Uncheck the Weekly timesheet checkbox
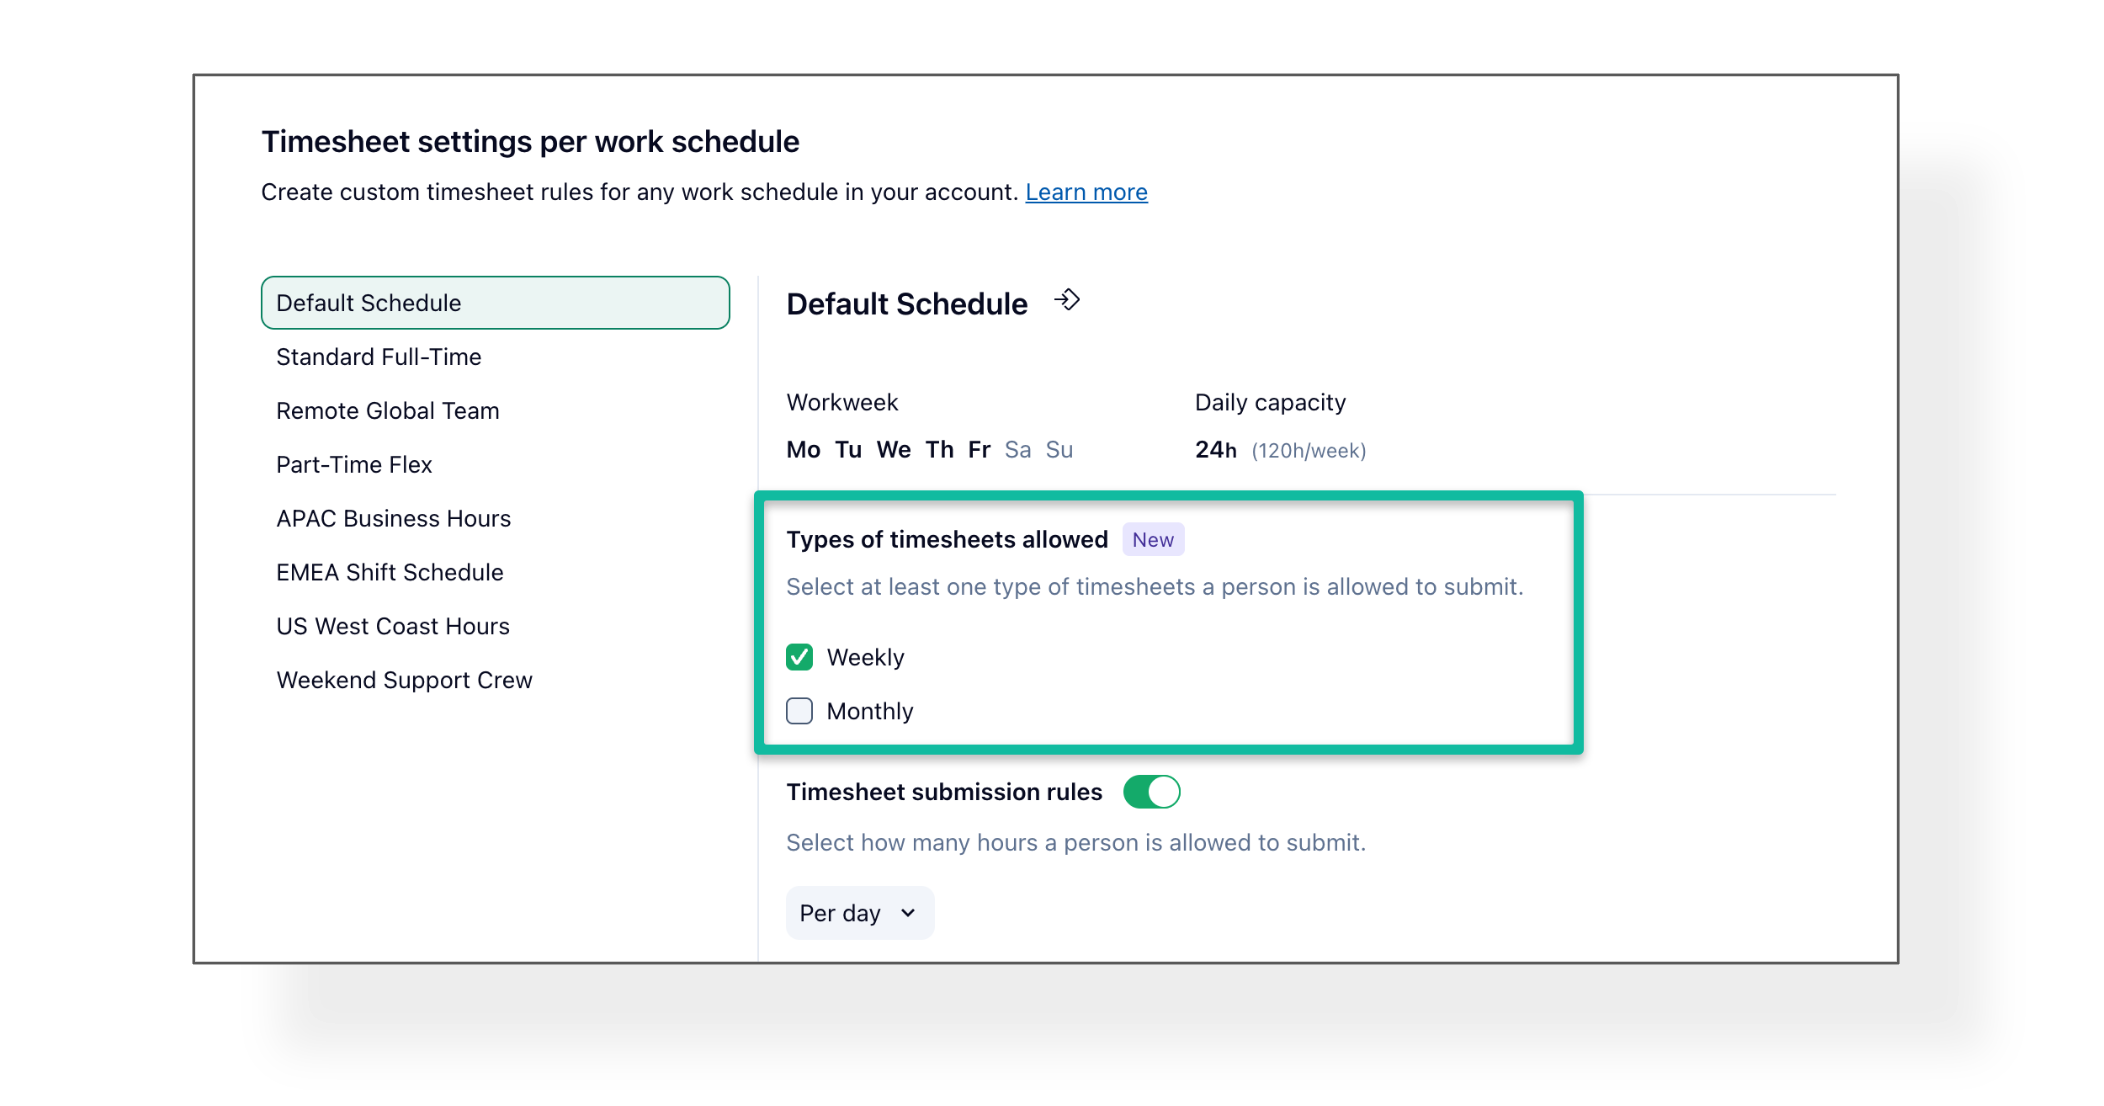 (799, 657)
